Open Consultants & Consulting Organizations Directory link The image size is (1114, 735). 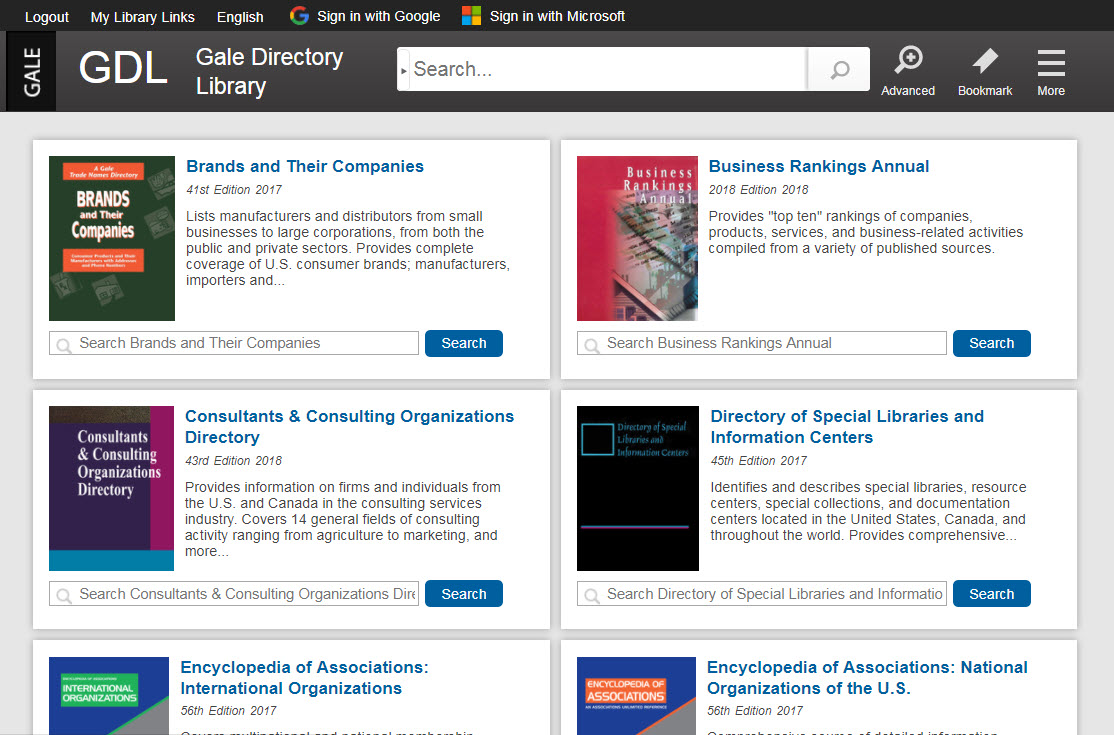pyautogui.click(x=350, y=427)
